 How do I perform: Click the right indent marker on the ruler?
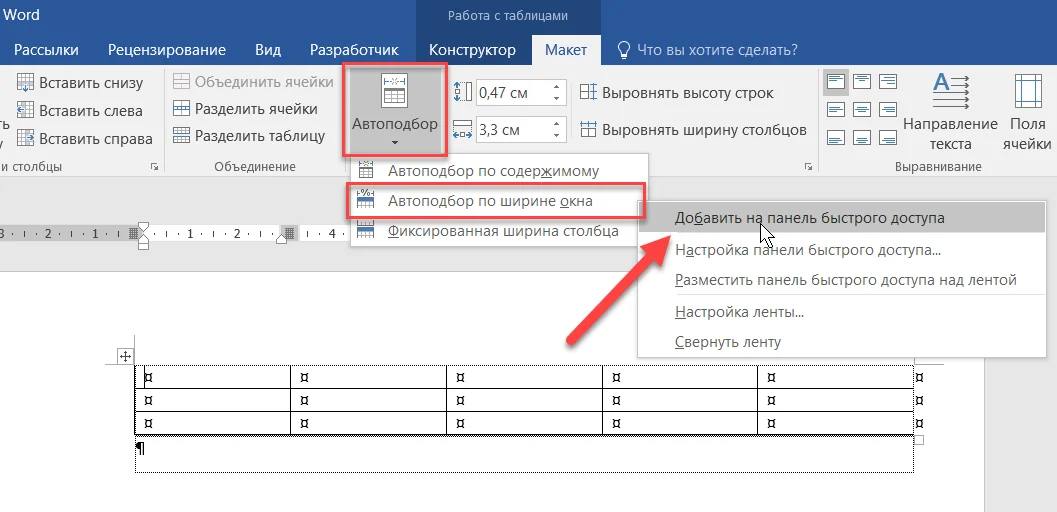(282, 238)
